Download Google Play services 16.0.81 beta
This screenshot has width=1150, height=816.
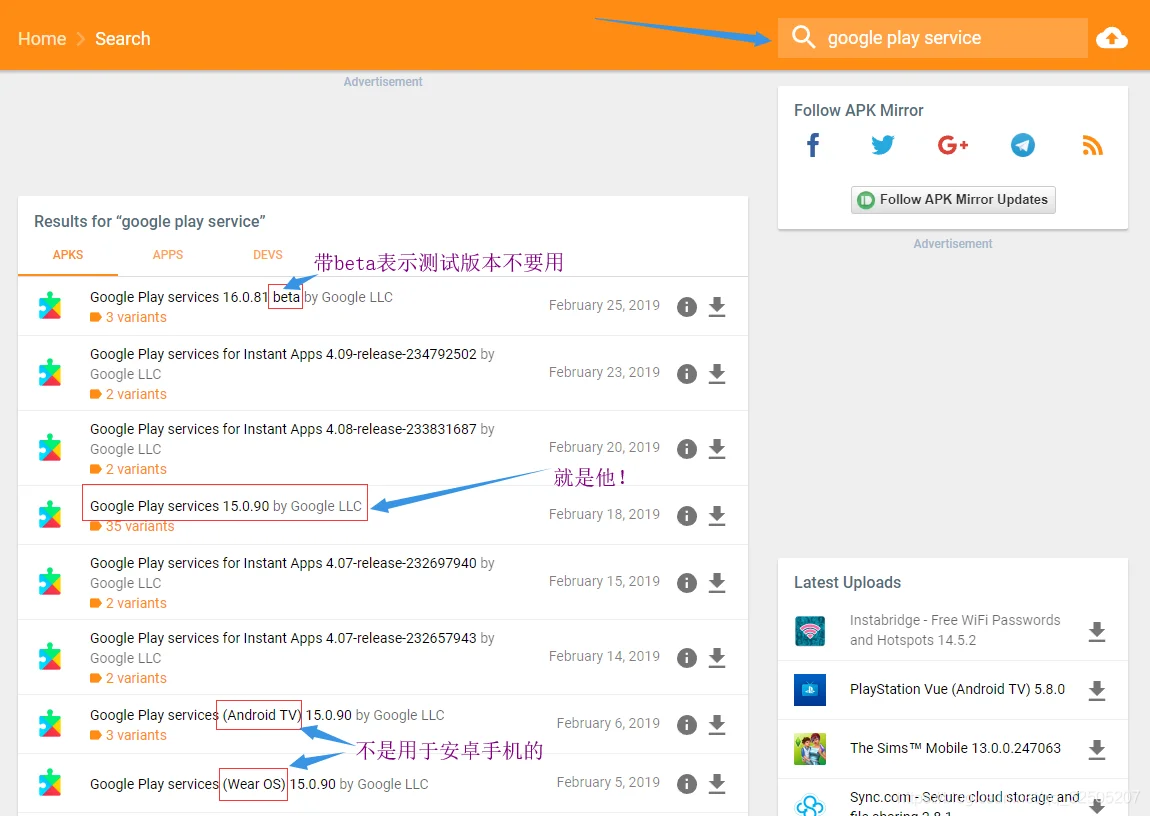(717, 306)
